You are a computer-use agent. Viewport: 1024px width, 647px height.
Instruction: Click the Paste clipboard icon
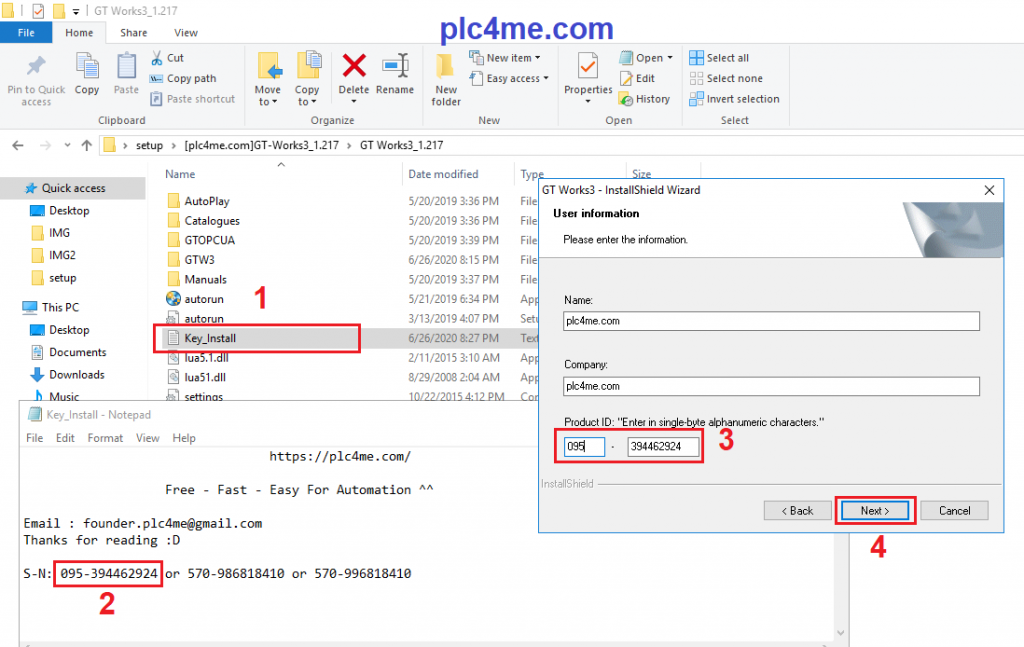(126, 67)
